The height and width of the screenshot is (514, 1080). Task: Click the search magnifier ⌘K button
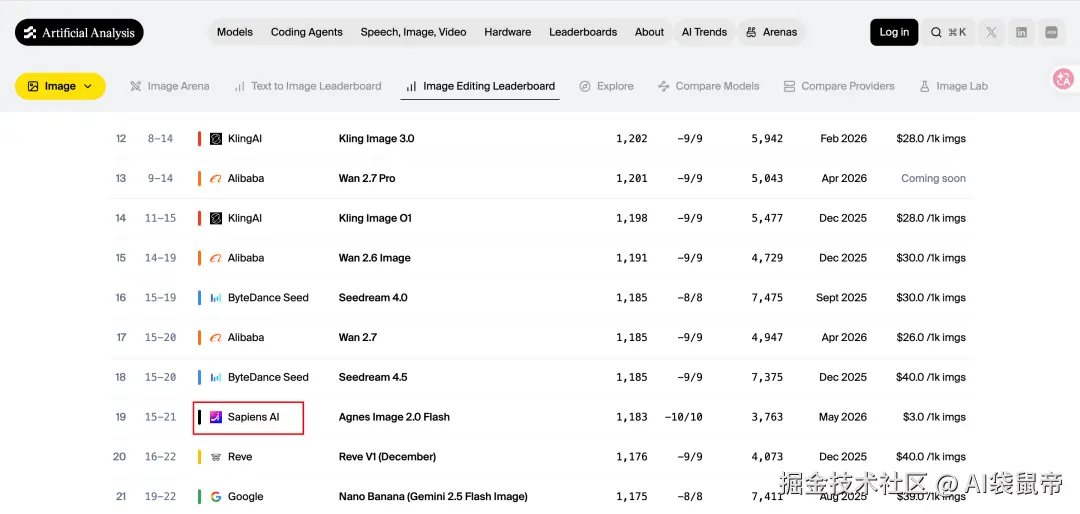point(948,32)
